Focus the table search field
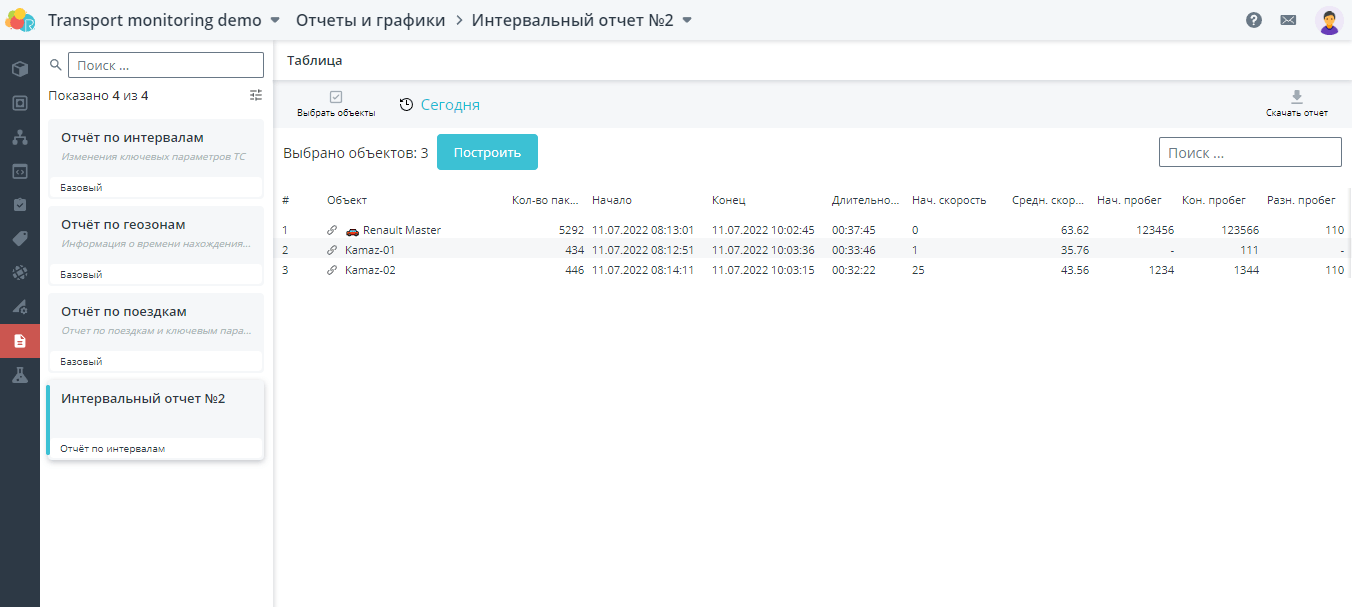The width and height of the screenshot is (1352, 607). [1250, 153]
